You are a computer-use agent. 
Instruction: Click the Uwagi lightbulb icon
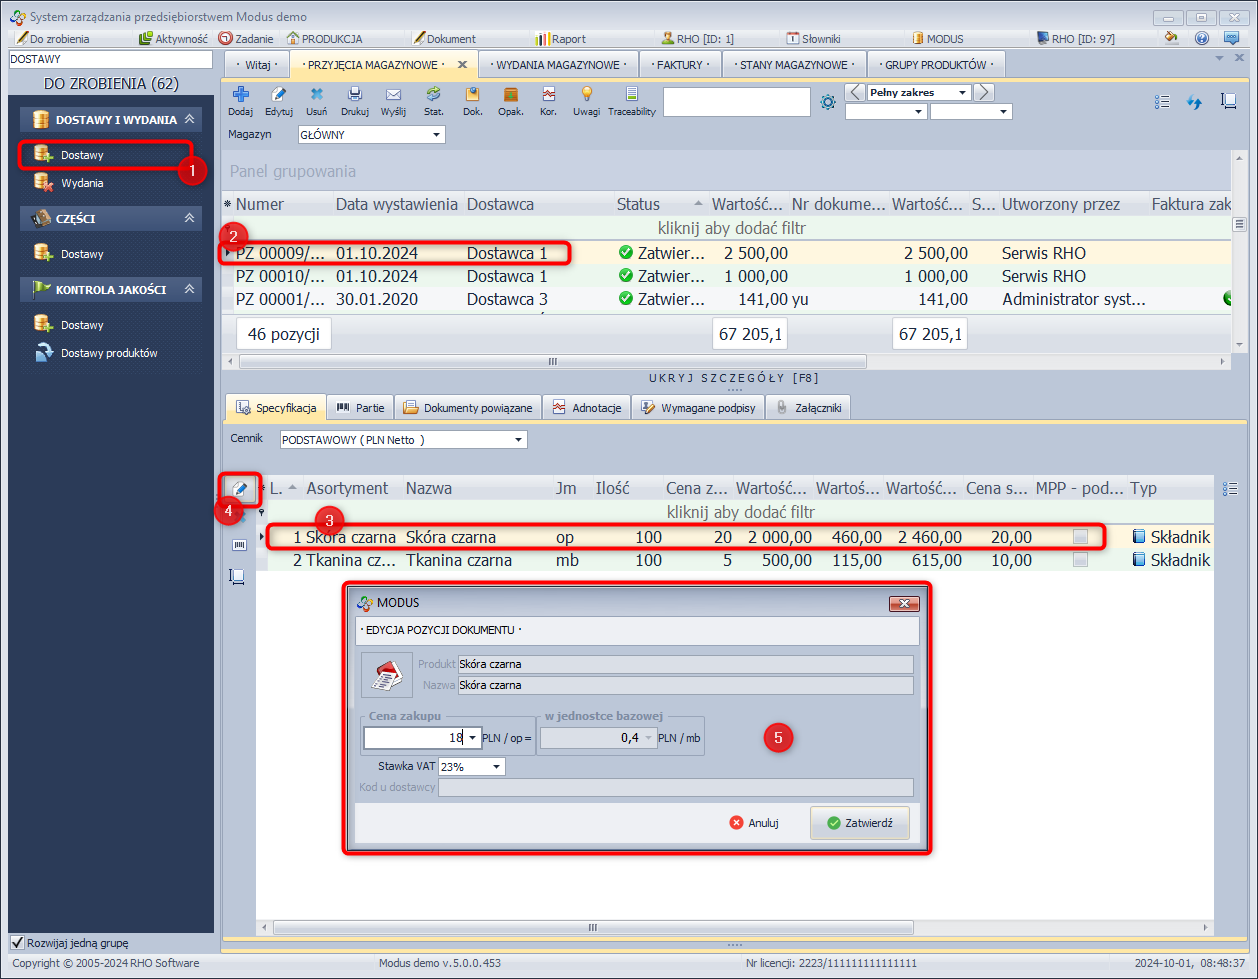pyautogui.click(x=587, y=95)
